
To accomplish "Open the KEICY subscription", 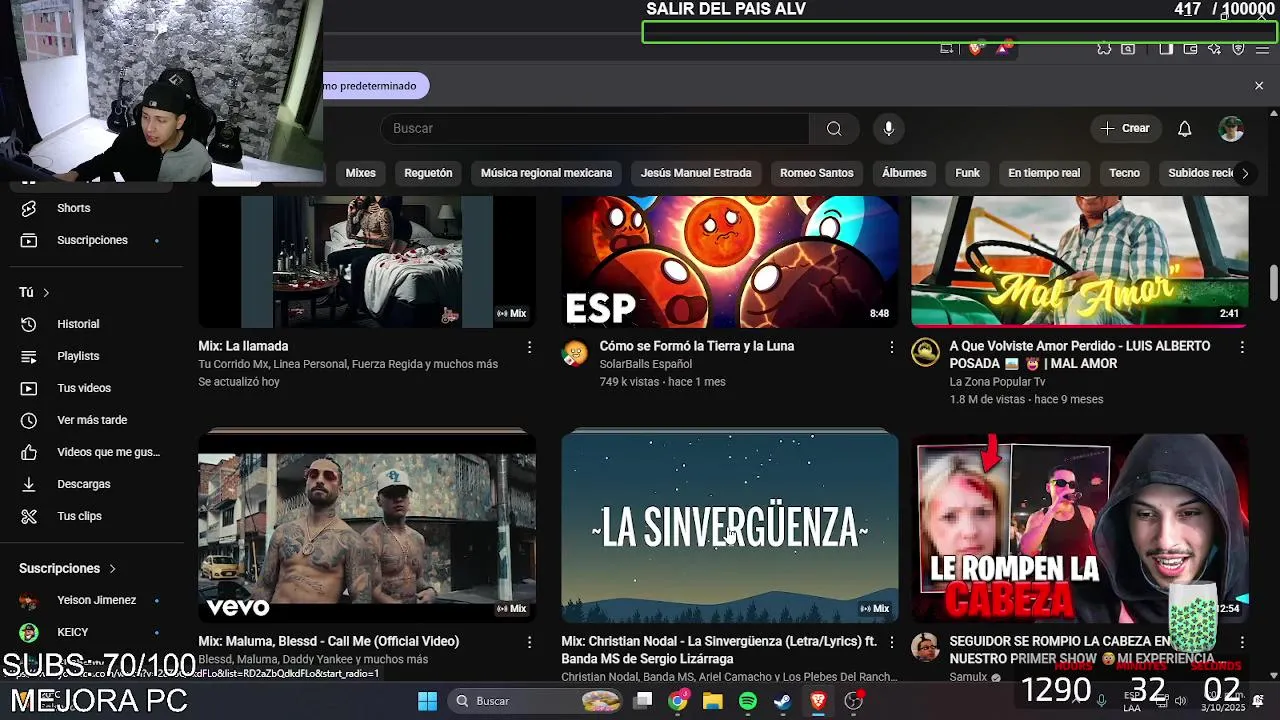I will coord(92,632).
